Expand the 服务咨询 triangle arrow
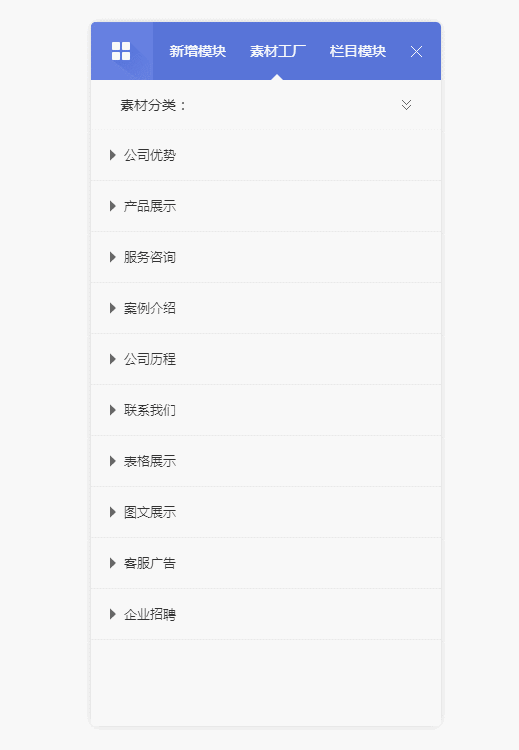Viewport: 519px width, 750px height. click(112, 257)
